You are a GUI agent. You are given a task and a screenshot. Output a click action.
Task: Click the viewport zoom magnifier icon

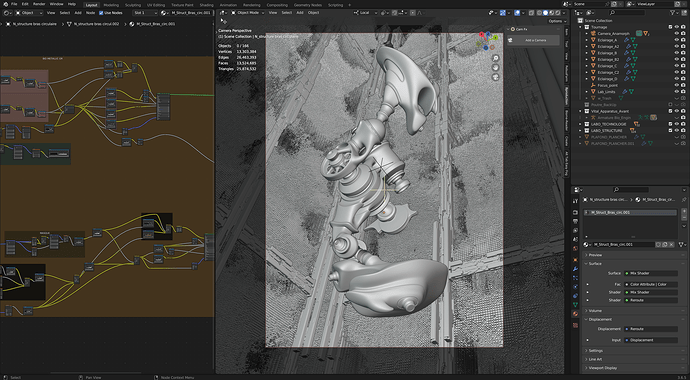coord(495,58)
